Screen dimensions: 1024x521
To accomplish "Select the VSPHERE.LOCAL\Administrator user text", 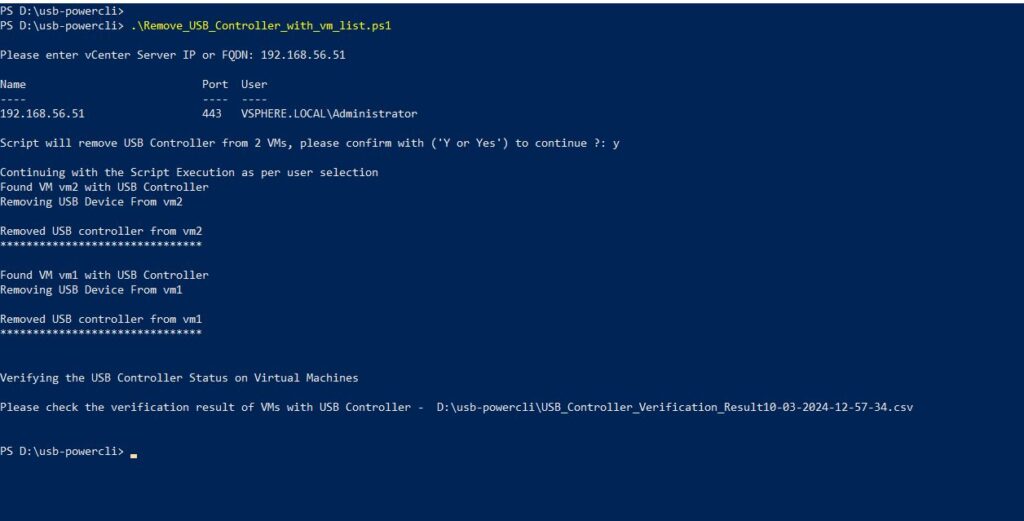I will 329,114.
